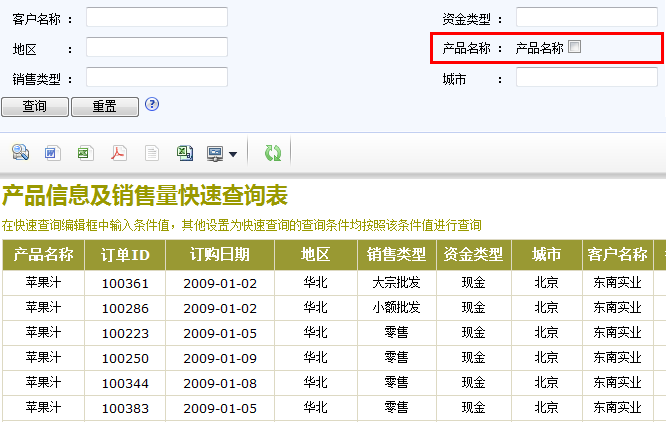Select the order ID 100361 cell
This screenshot has width=666, height=422.
tap(125, 283)
